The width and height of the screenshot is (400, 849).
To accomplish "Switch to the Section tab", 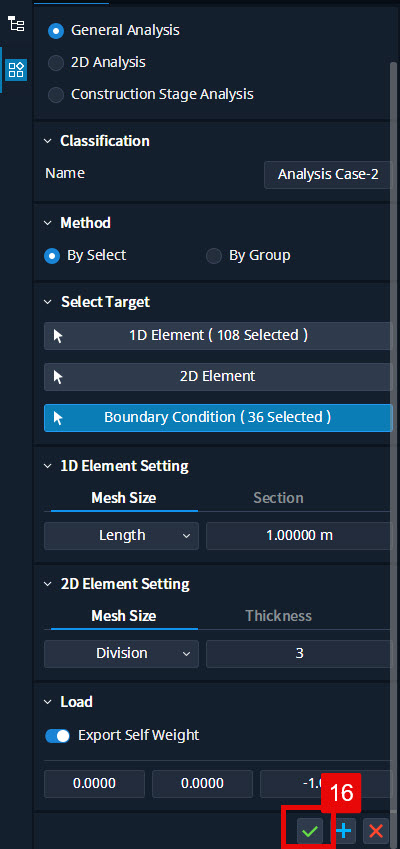I will 278,498.
